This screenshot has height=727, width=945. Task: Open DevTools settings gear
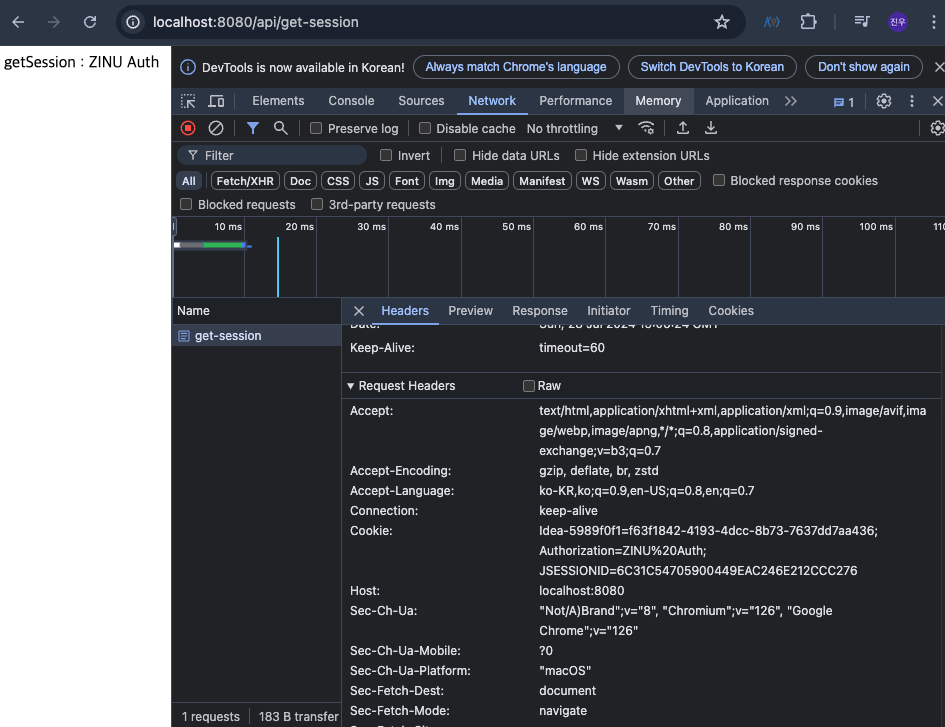(x=884, y=101)
